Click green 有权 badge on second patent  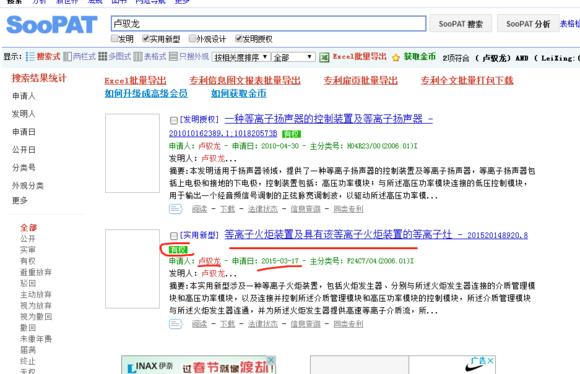coord(178,250)
